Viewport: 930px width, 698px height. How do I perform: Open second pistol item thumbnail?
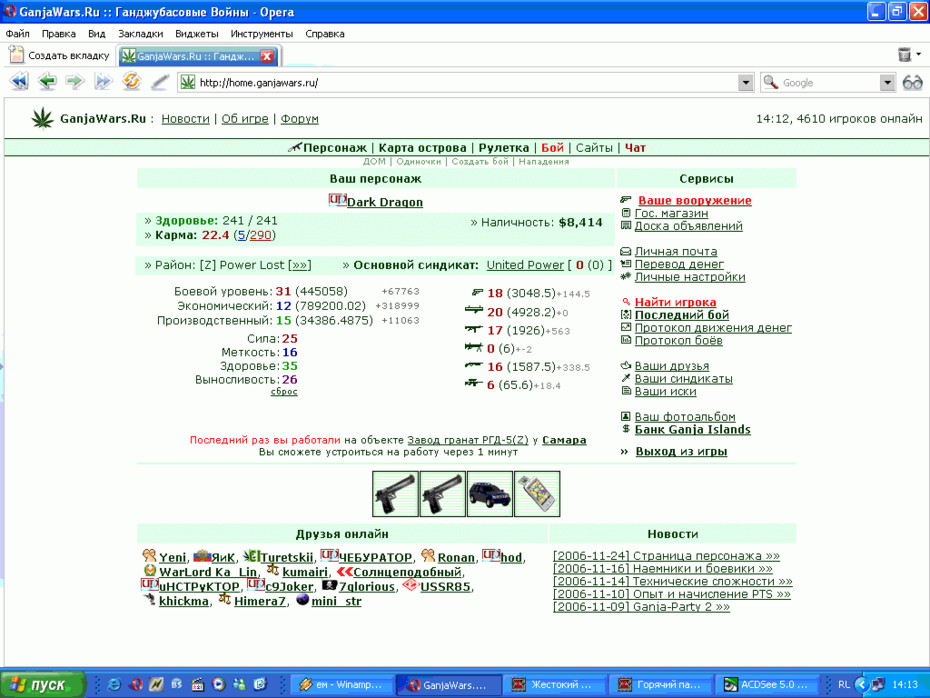click(442, 493)
